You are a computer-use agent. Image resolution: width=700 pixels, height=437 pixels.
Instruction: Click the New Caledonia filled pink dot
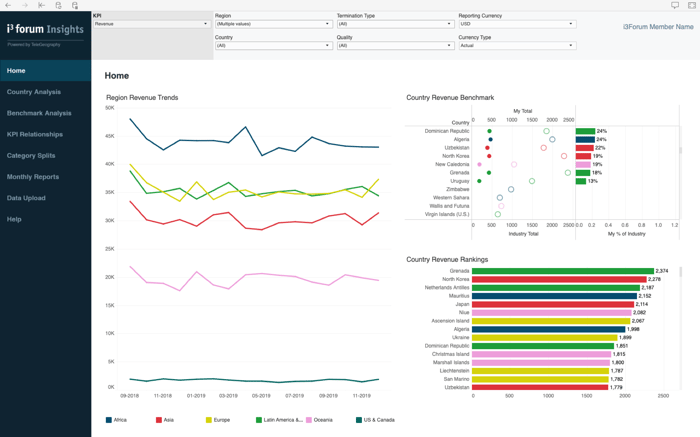coord(479,164)
